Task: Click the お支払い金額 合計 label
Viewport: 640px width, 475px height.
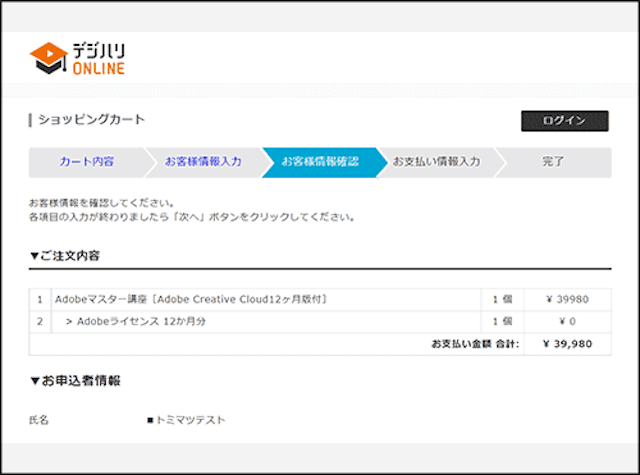Action: pos(475,344)
